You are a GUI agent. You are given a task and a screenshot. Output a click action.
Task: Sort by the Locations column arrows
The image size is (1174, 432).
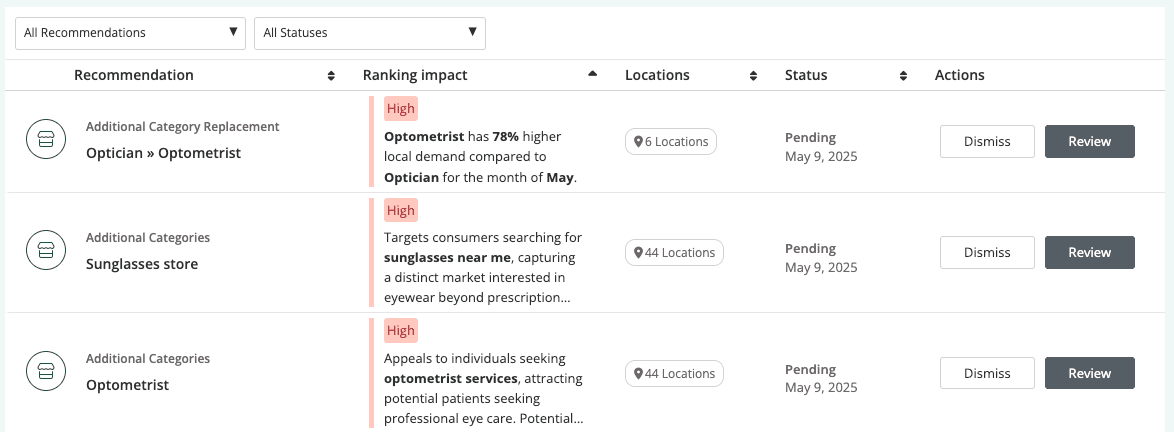753,76
